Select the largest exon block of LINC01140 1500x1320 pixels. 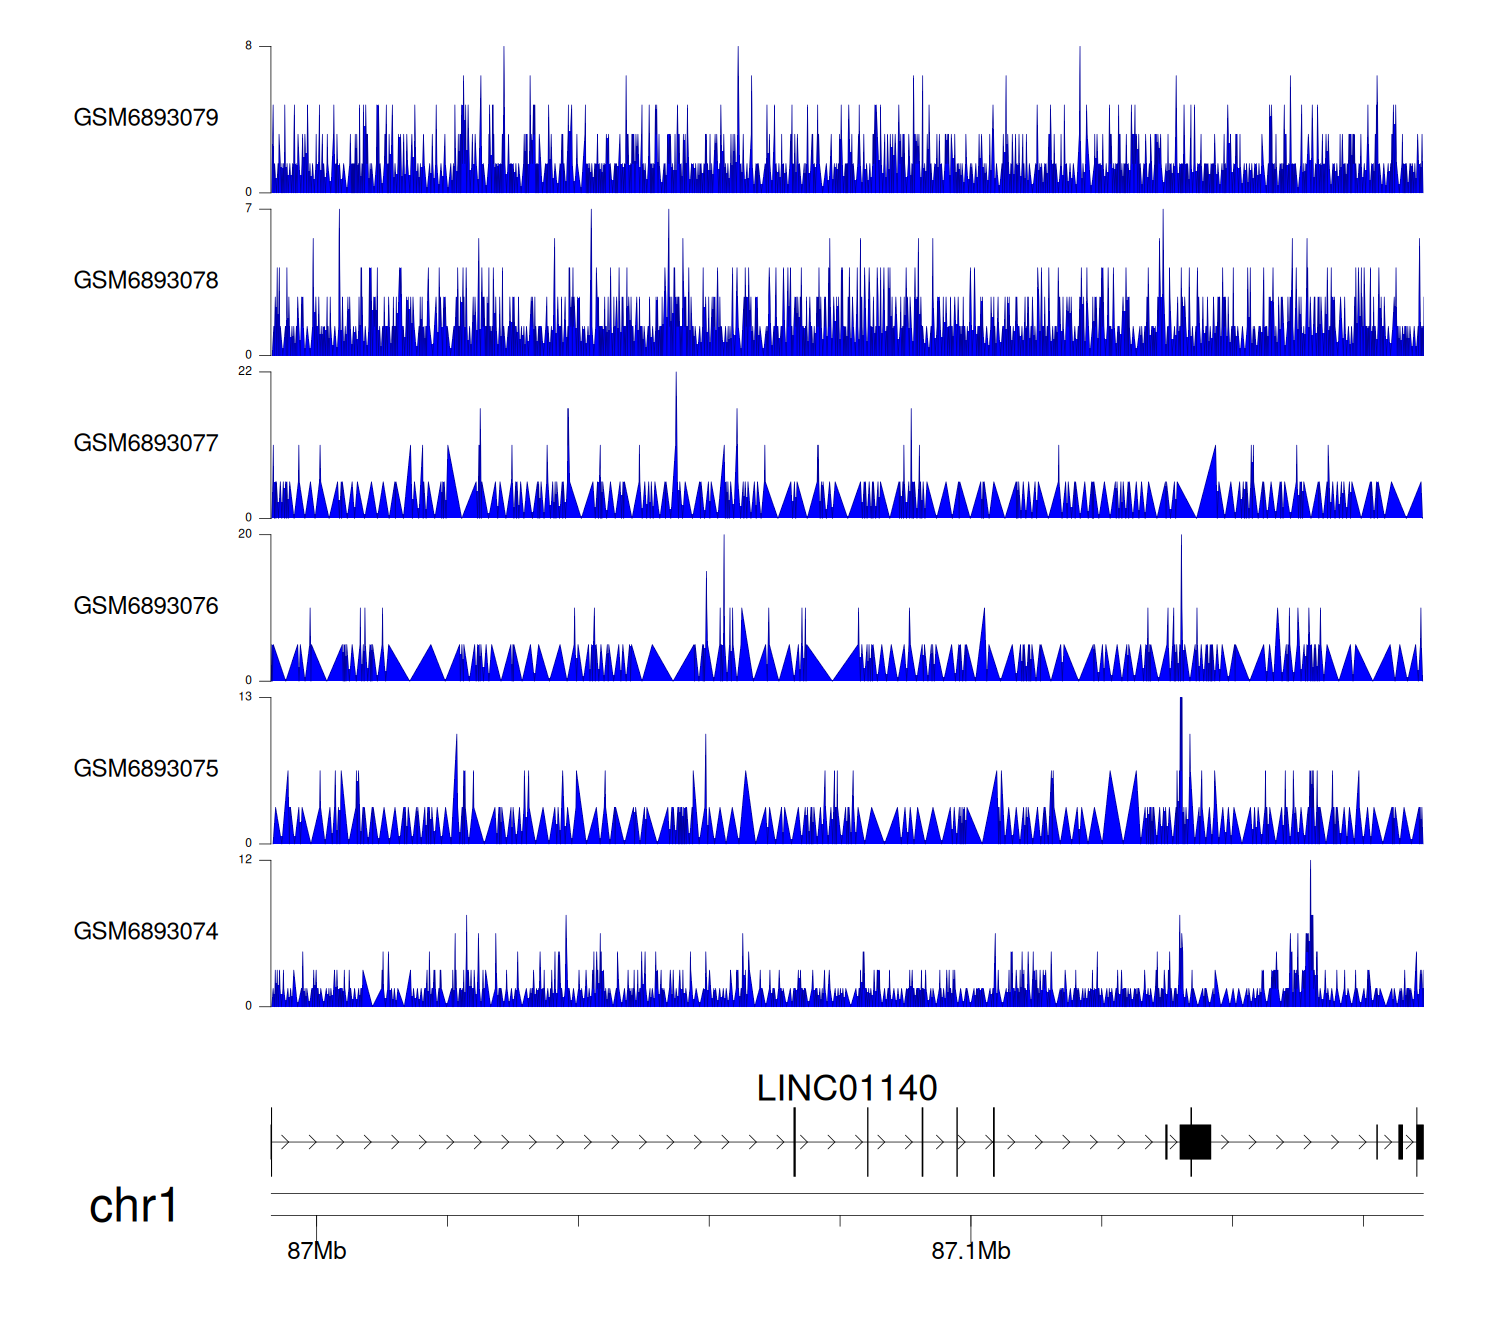tap(1195, 1142)
